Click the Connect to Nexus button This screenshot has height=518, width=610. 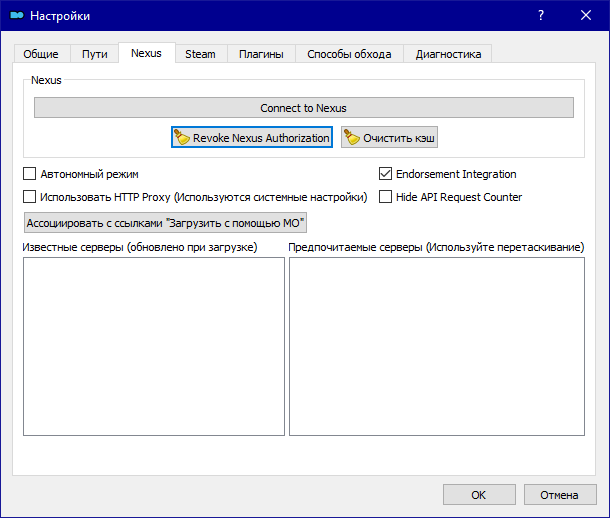[303, 108]
